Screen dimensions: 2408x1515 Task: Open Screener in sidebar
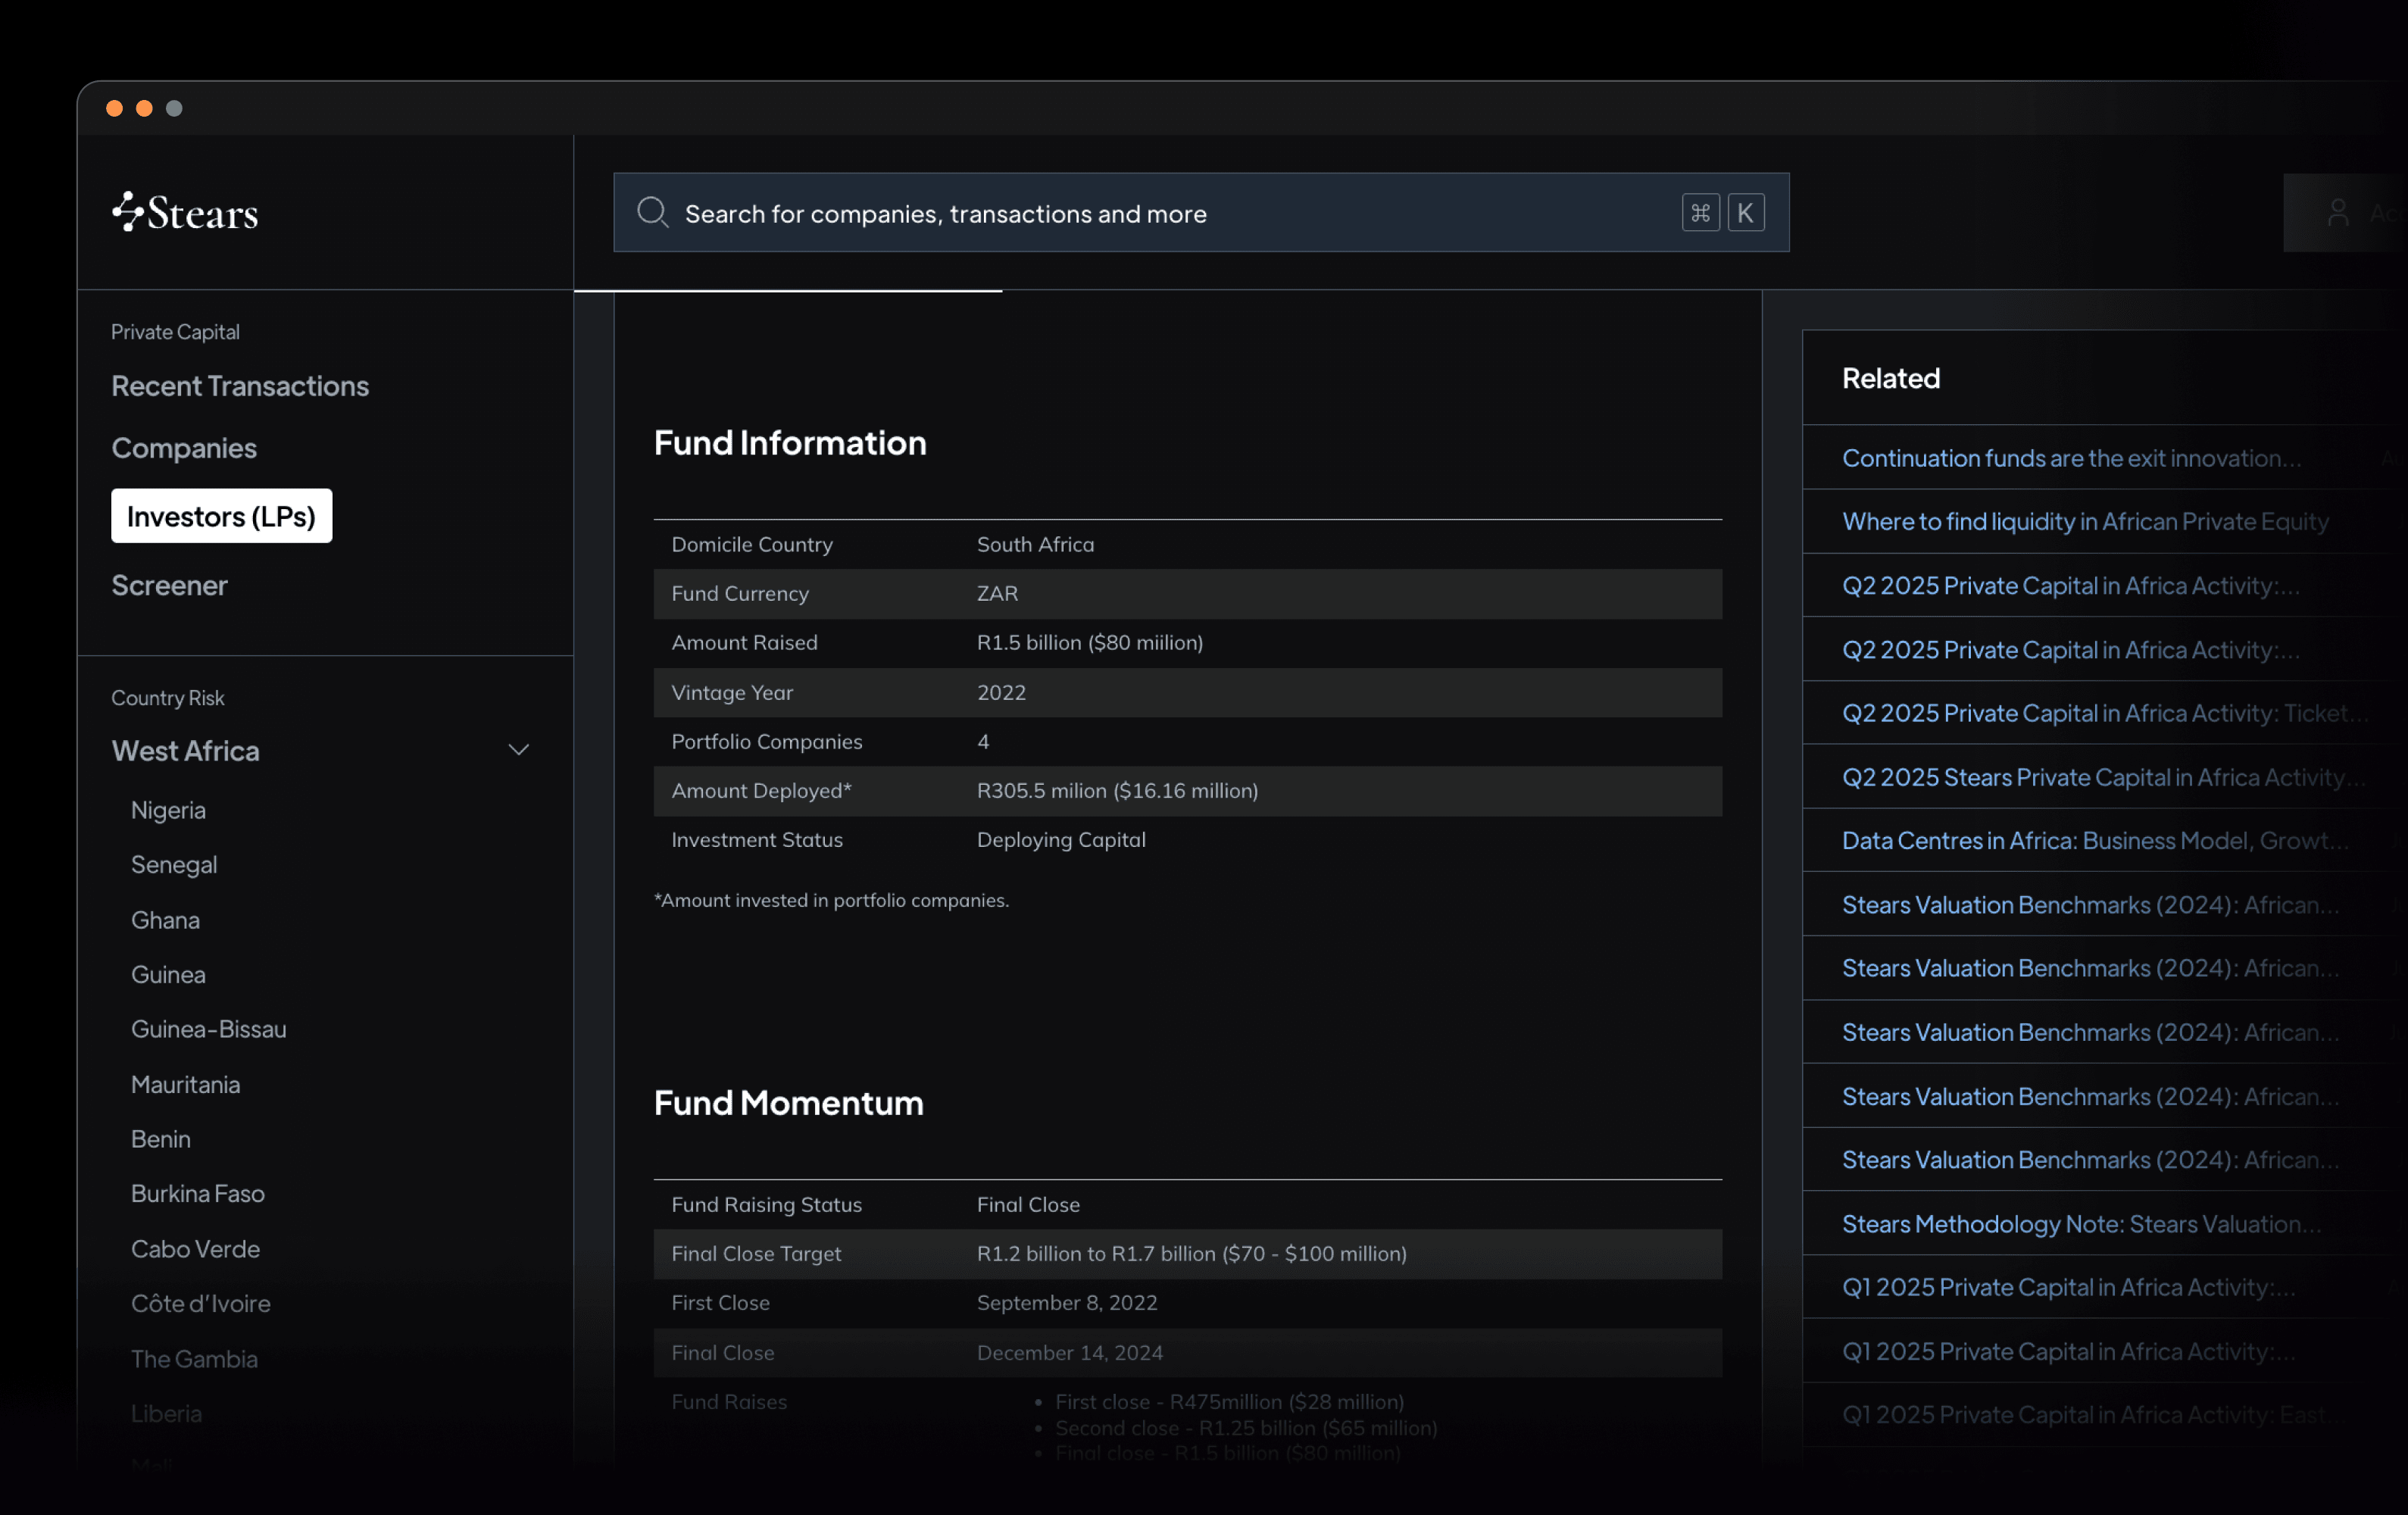169,585
